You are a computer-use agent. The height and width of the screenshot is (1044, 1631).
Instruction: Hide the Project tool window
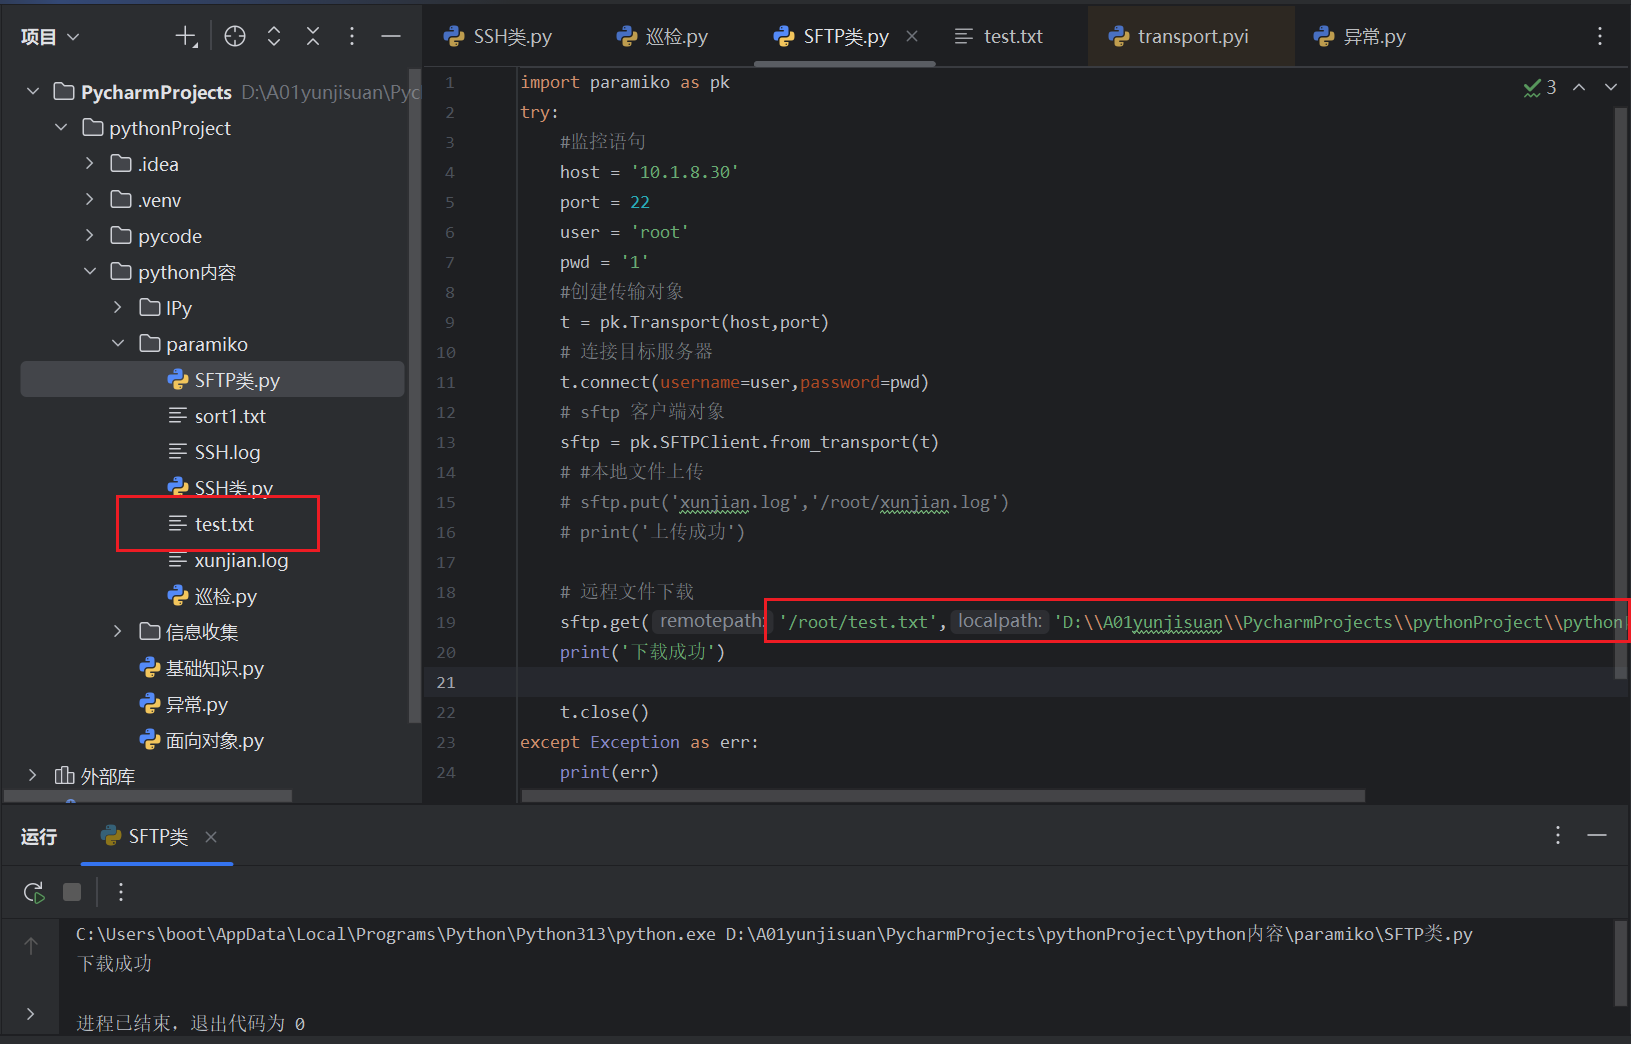pyautogui.click(x=391, y=36)
